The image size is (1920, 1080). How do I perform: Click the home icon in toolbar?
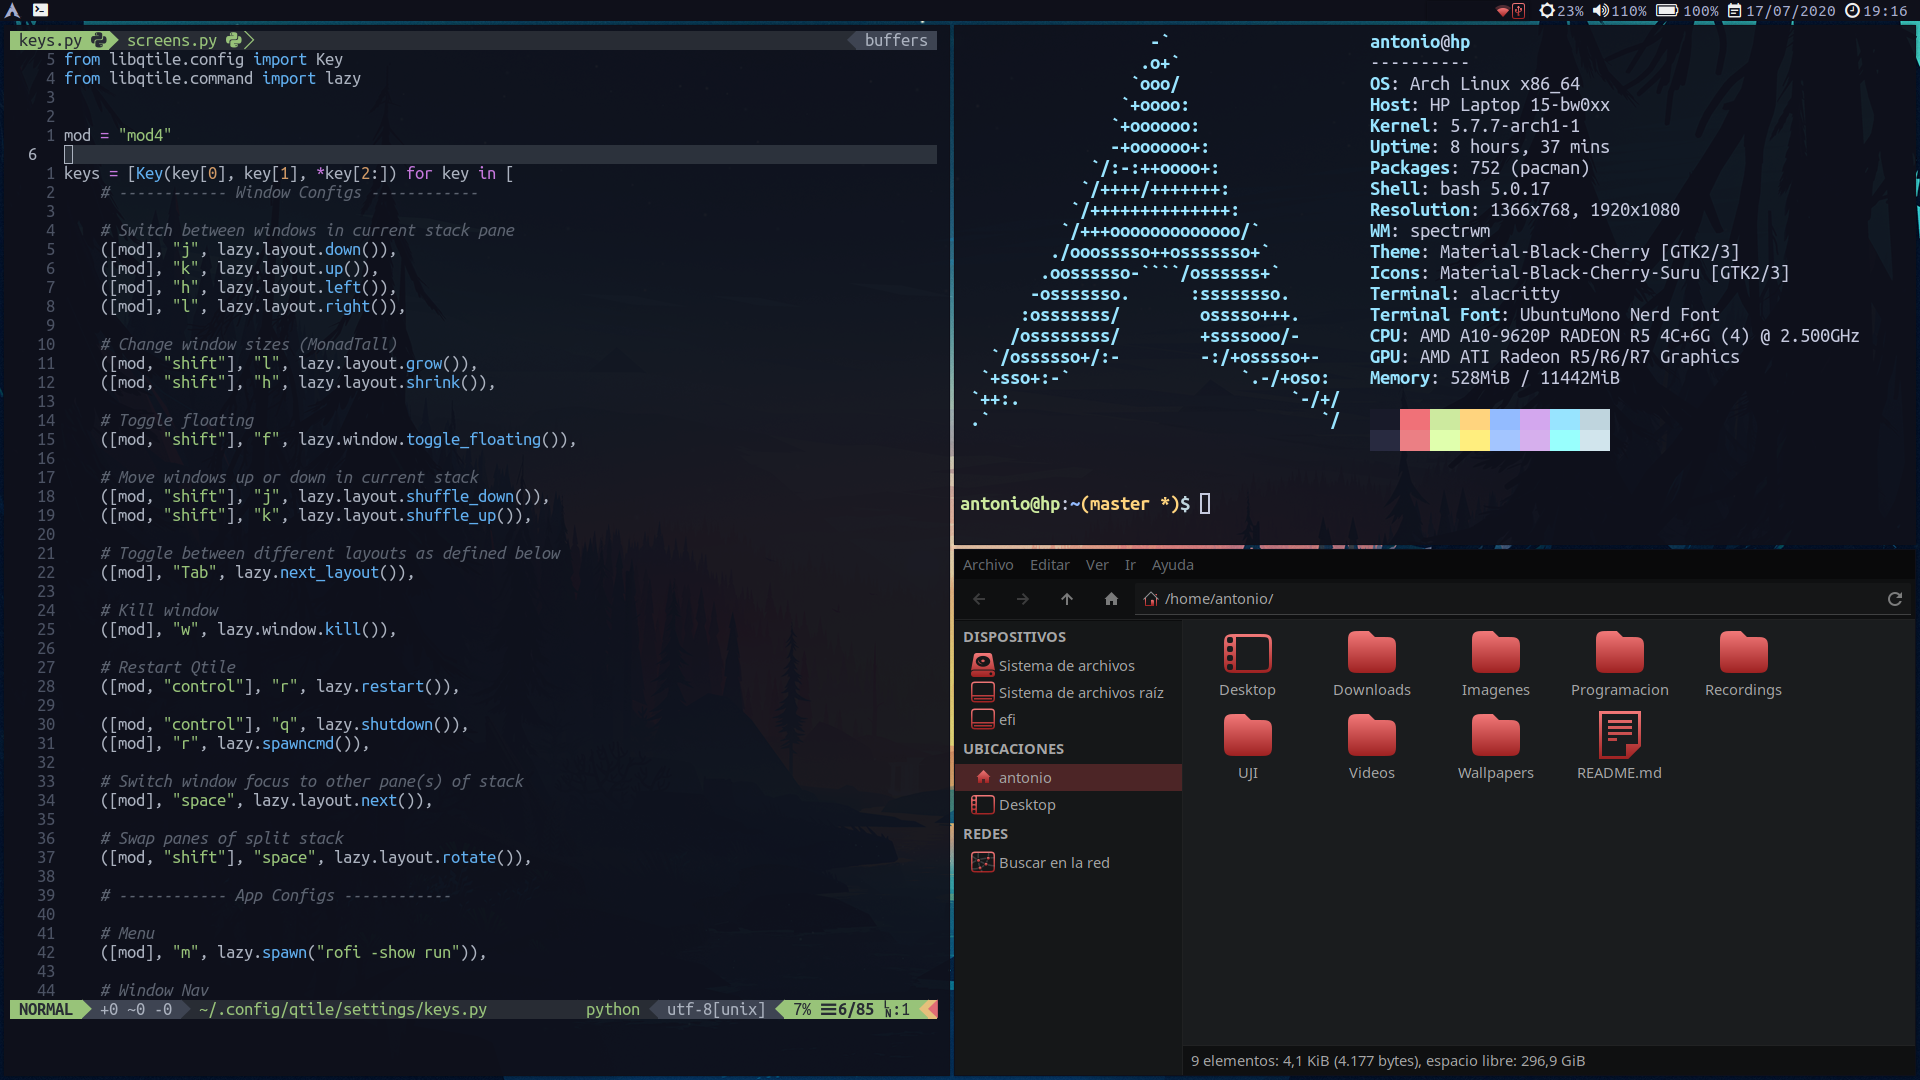(x=1110, y=599)
